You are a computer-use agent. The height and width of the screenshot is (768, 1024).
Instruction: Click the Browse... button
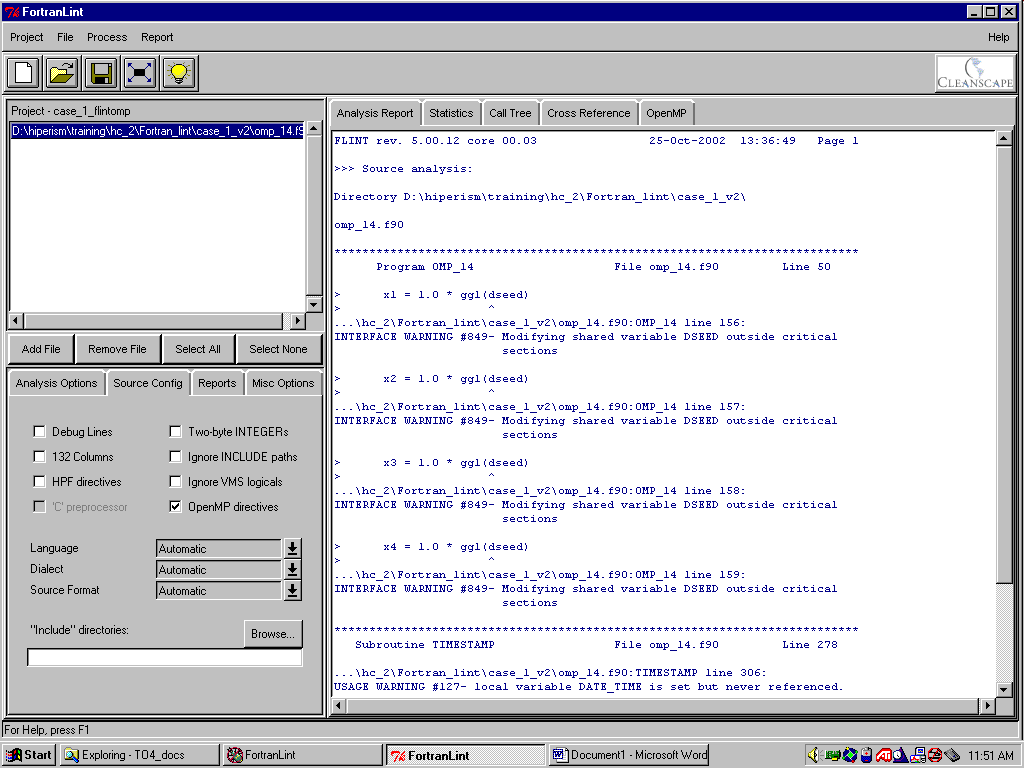pyautogui.click(x=273, y=633)
